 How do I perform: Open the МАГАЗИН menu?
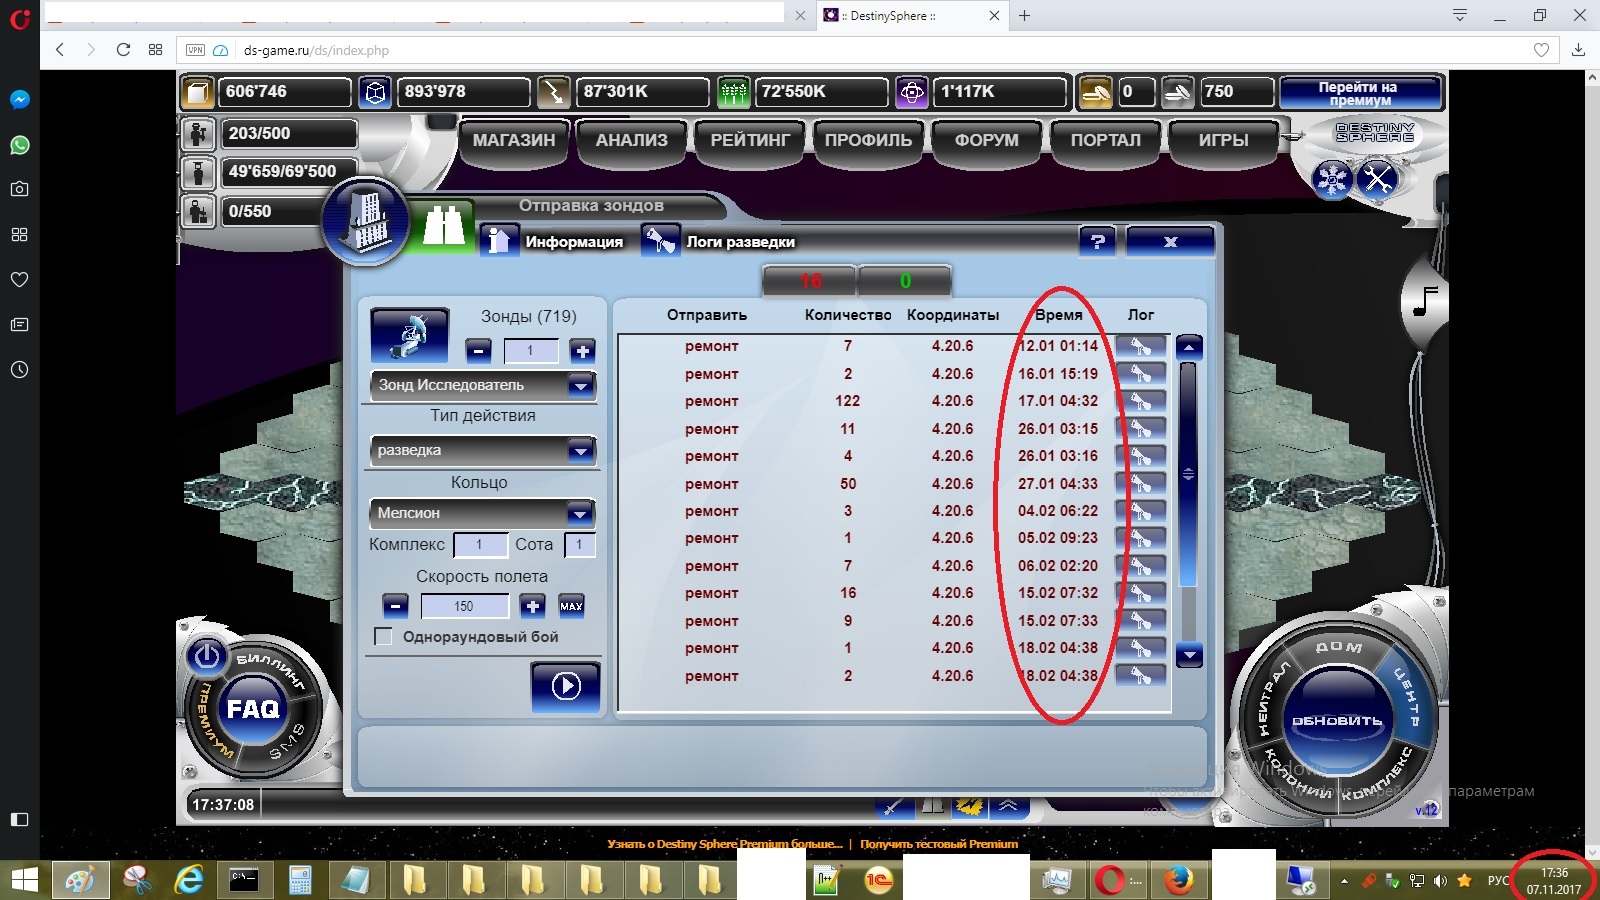point(513,140)
